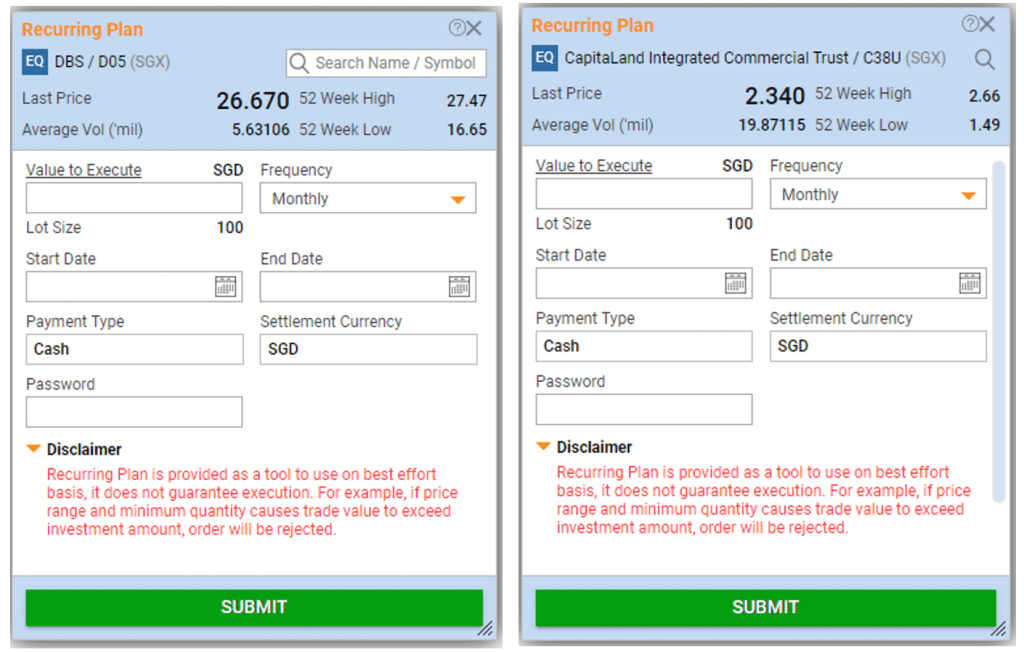
Task: Open Start Date calendar in CapitaLand panel
Action: pos(736,283)
